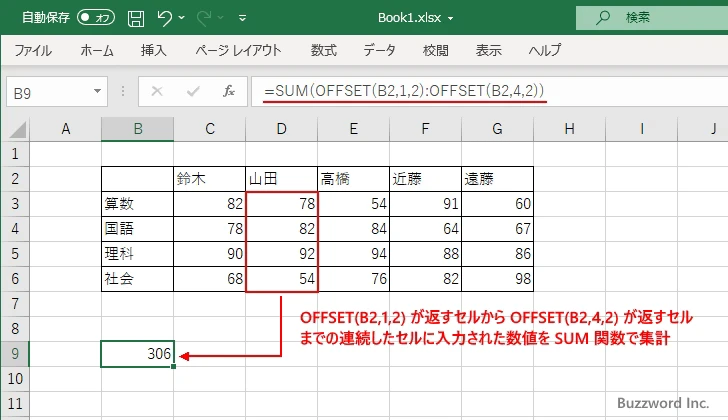Open the ヘルプ tab

pyautogui.click(x=545, y=50)
